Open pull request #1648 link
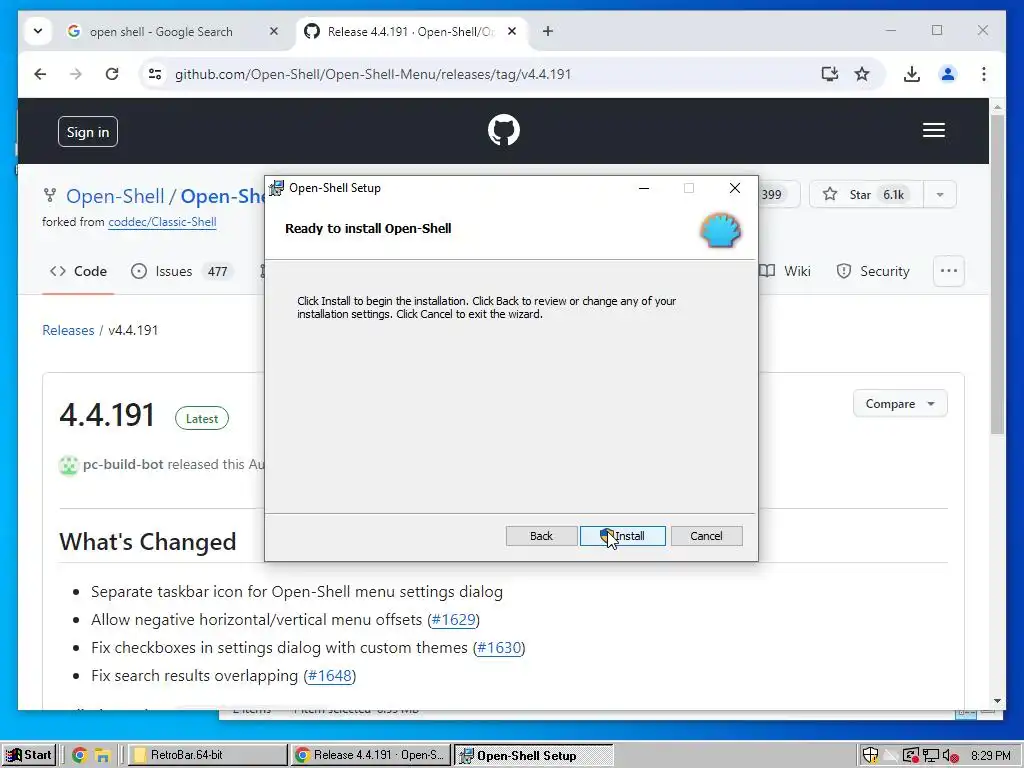 (329, 675)
